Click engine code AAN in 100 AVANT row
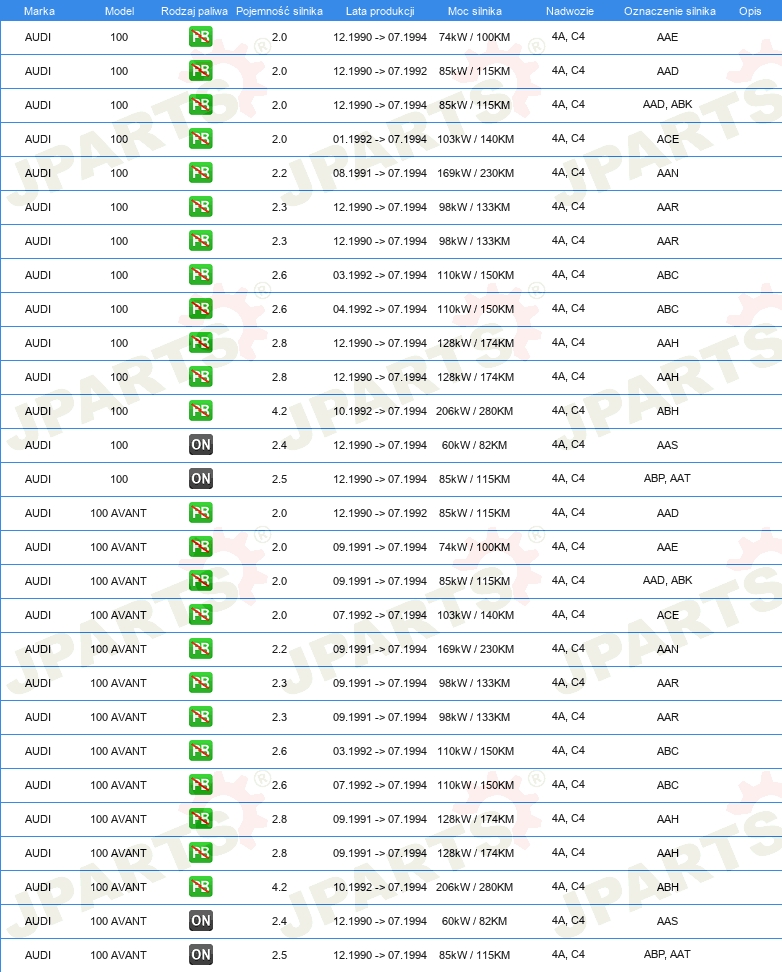The image size is (782, 972). pos(667,649)
